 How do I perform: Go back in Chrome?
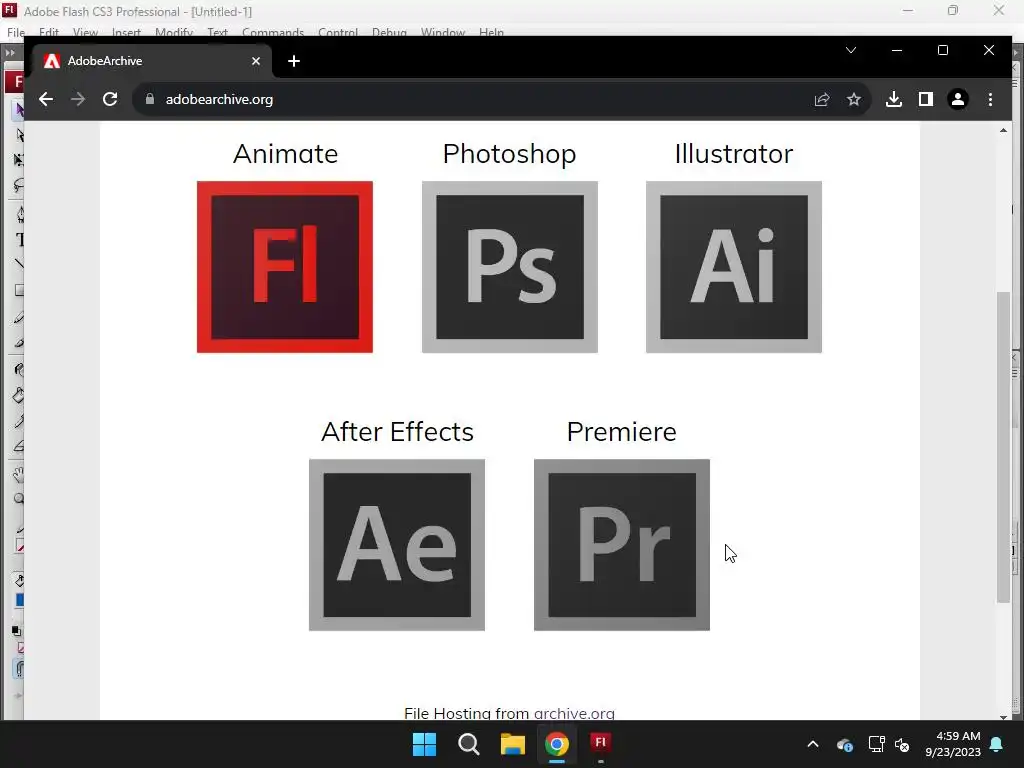pos(46,99)
